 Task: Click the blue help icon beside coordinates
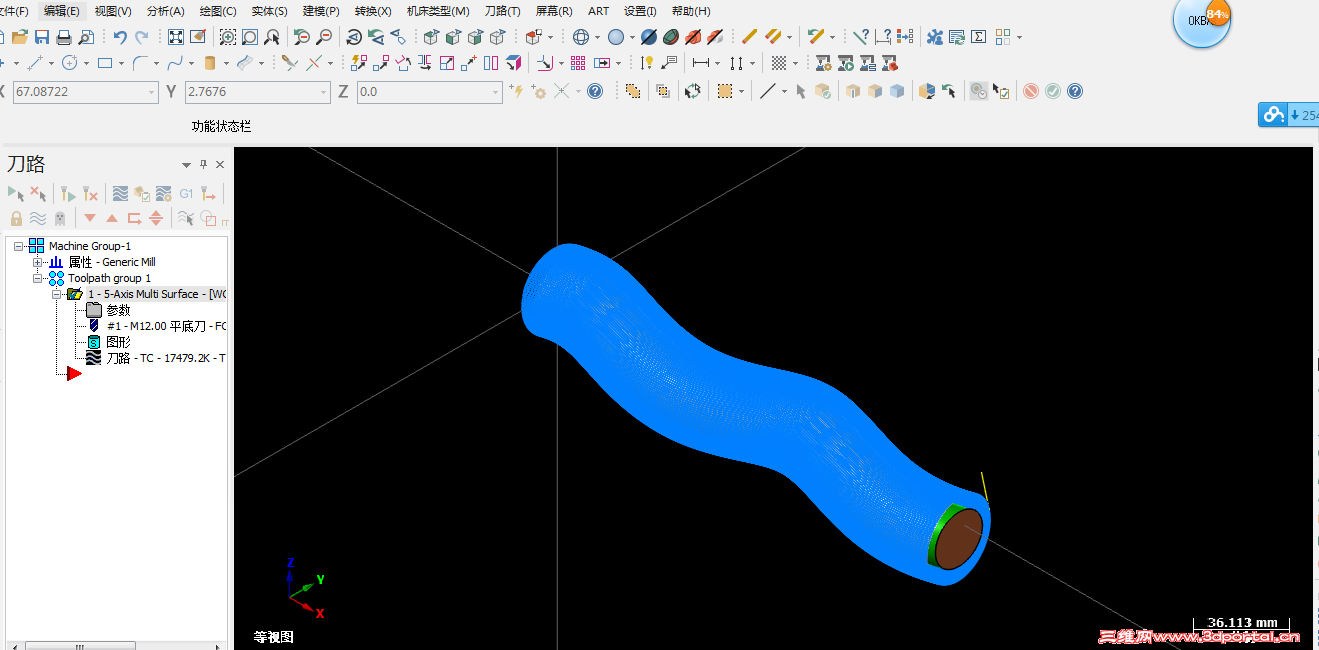[595, 91]
